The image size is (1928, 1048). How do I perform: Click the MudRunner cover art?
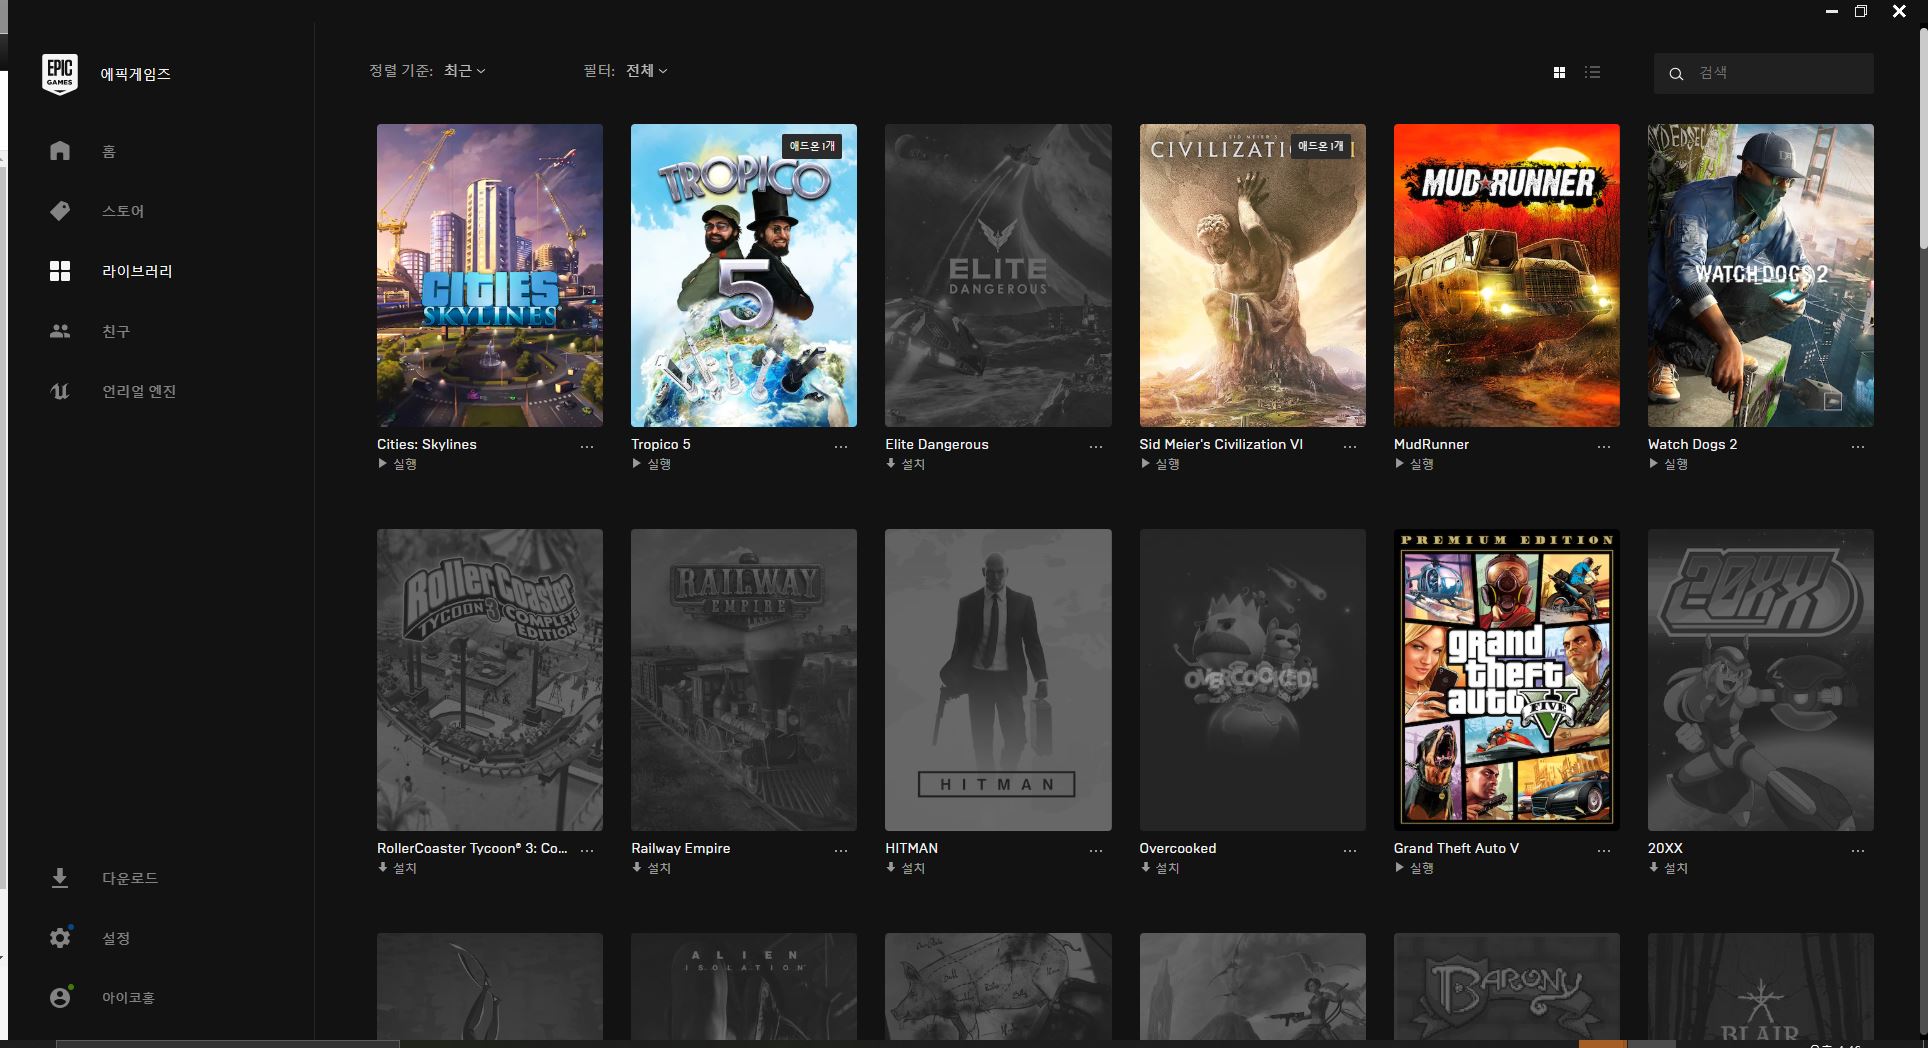(x=1507, y=275)
